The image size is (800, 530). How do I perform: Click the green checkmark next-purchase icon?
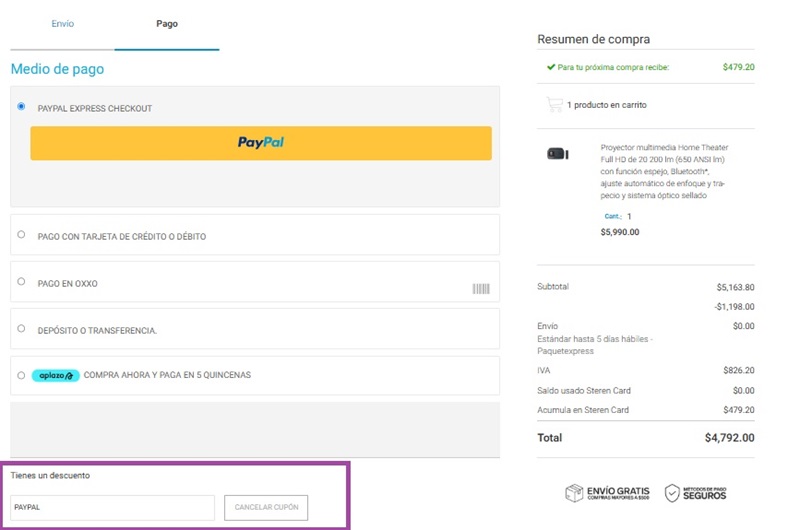click(551, 67)
